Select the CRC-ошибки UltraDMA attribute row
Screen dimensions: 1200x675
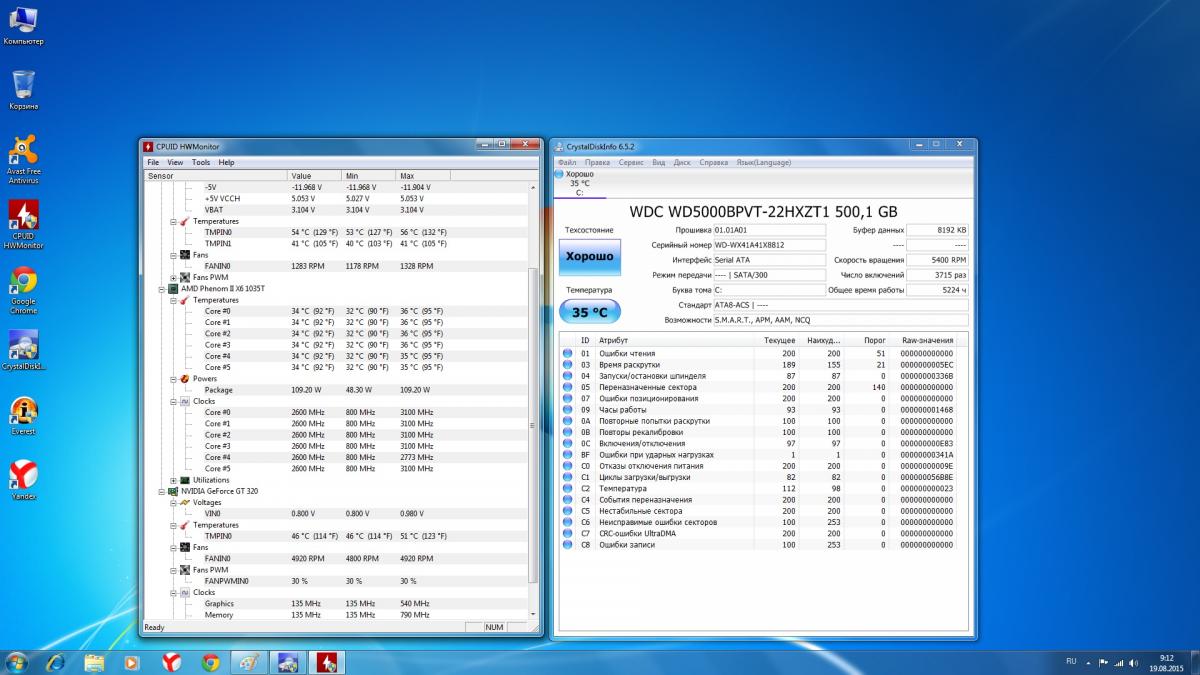764,533
